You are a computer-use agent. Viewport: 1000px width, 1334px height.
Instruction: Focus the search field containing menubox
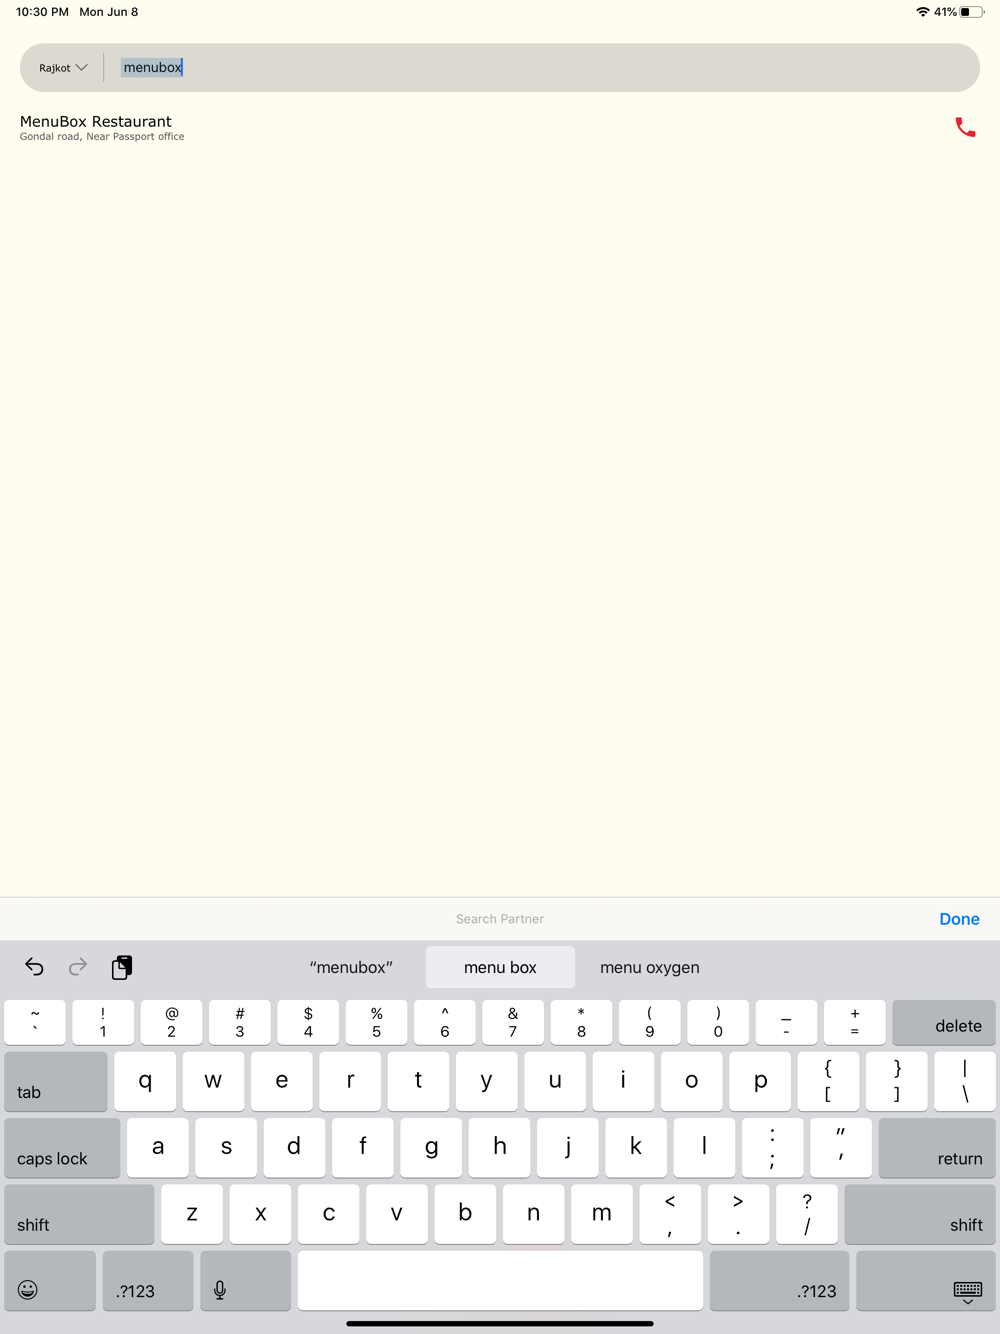click(x=540, y=68)
